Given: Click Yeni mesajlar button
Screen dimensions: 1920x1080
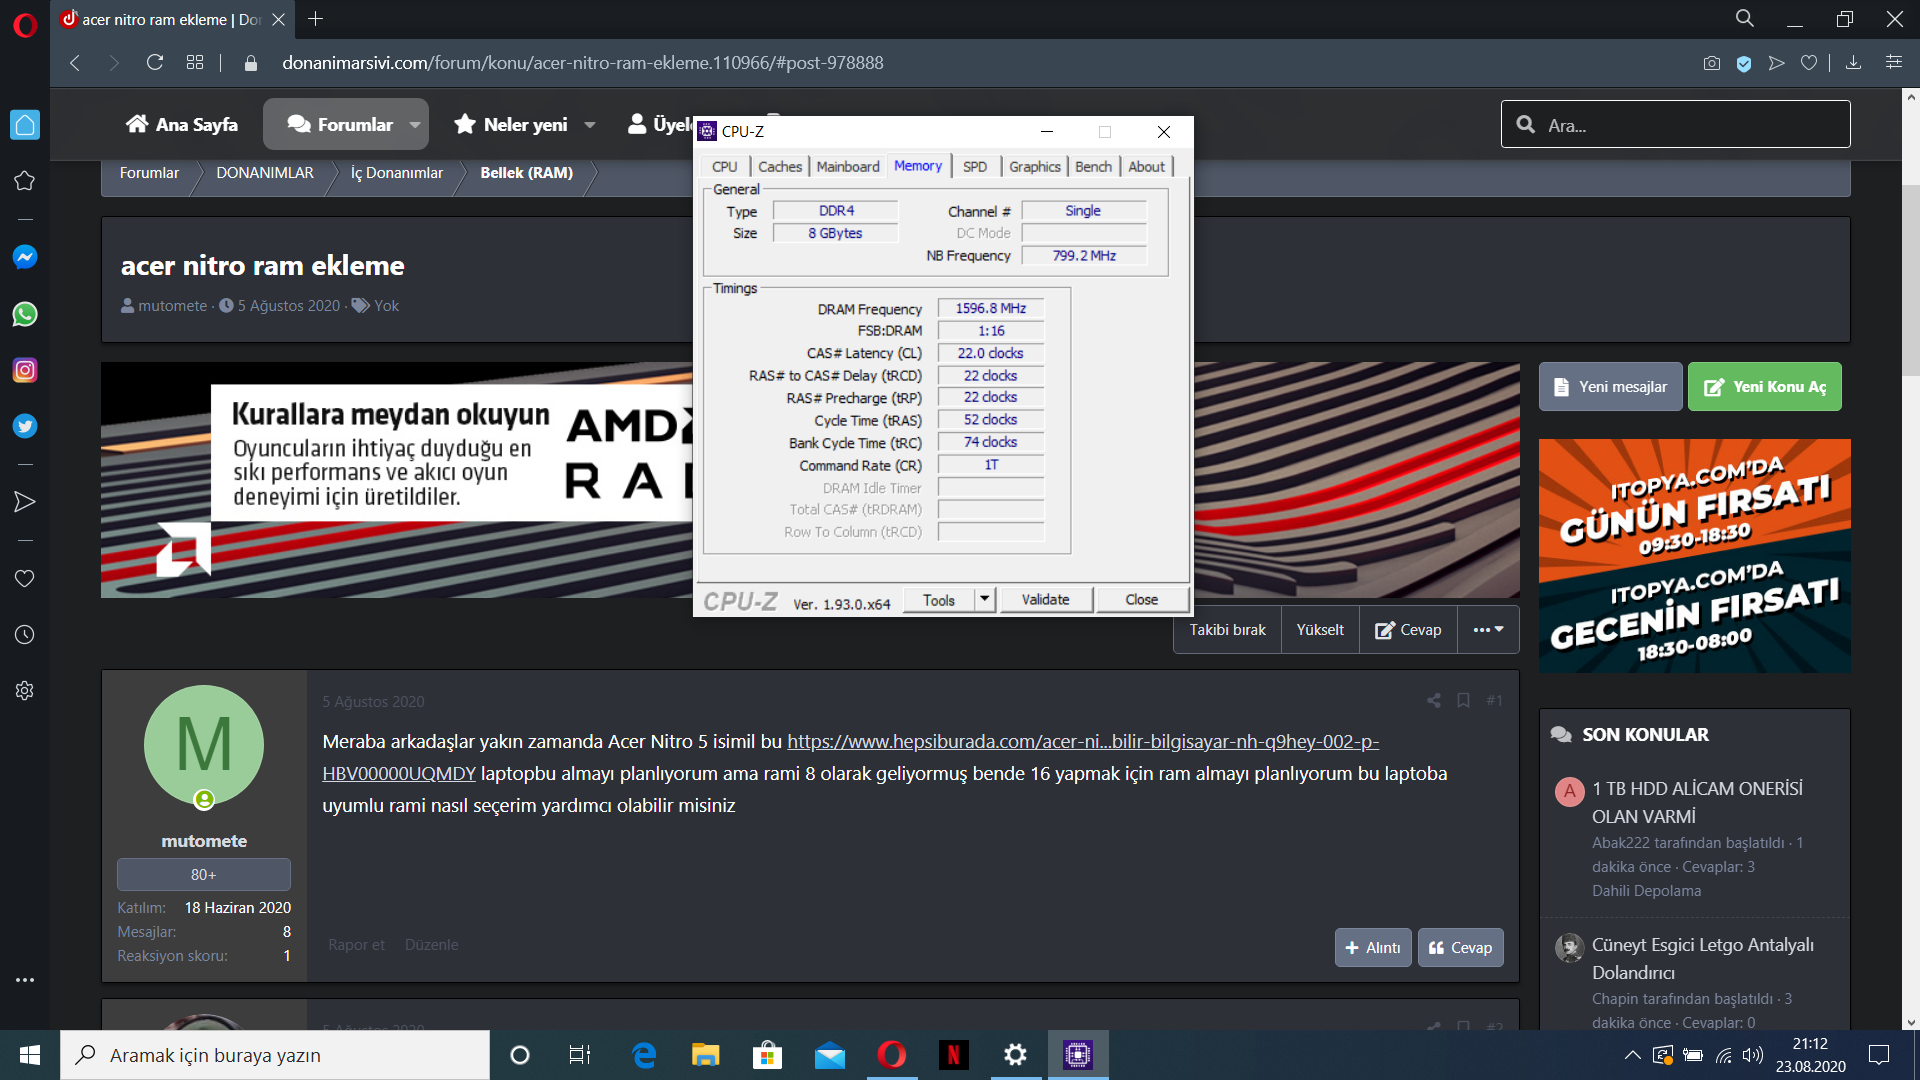Looking at the screenshot, I should [x=1611, y=387].
